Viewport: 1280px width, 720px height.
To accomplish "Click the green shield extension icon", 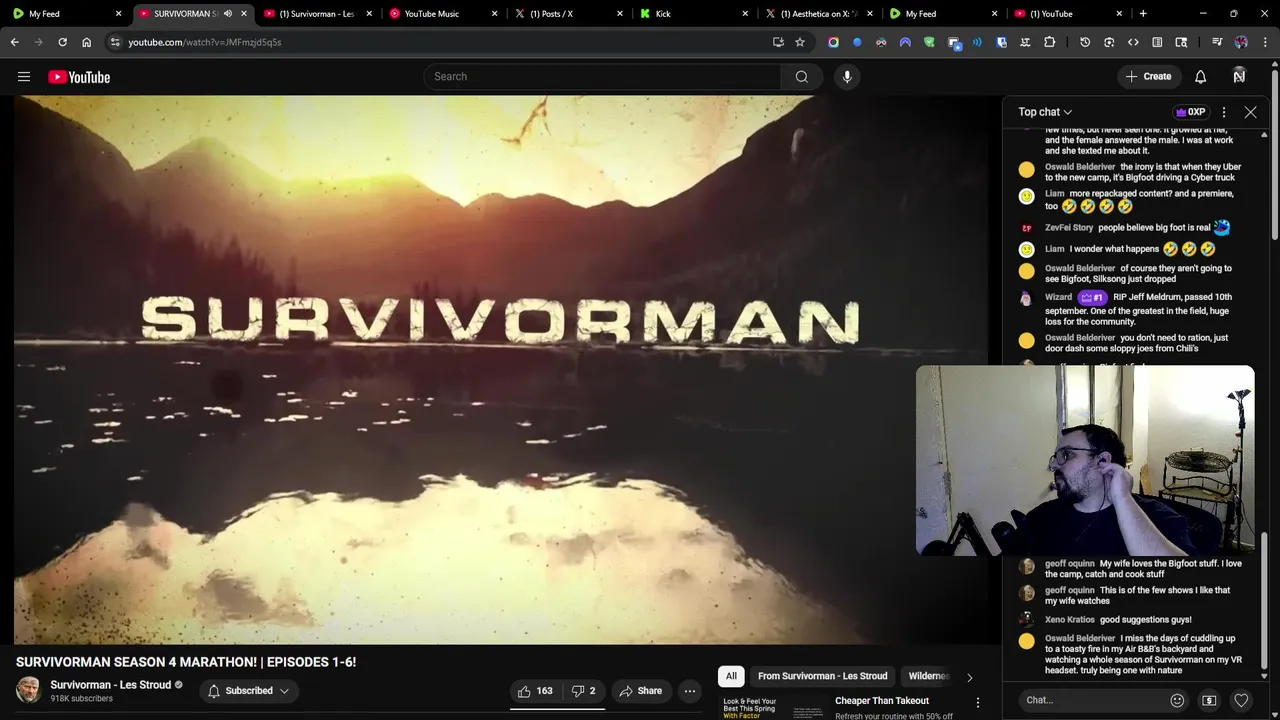I will point(929,42).
